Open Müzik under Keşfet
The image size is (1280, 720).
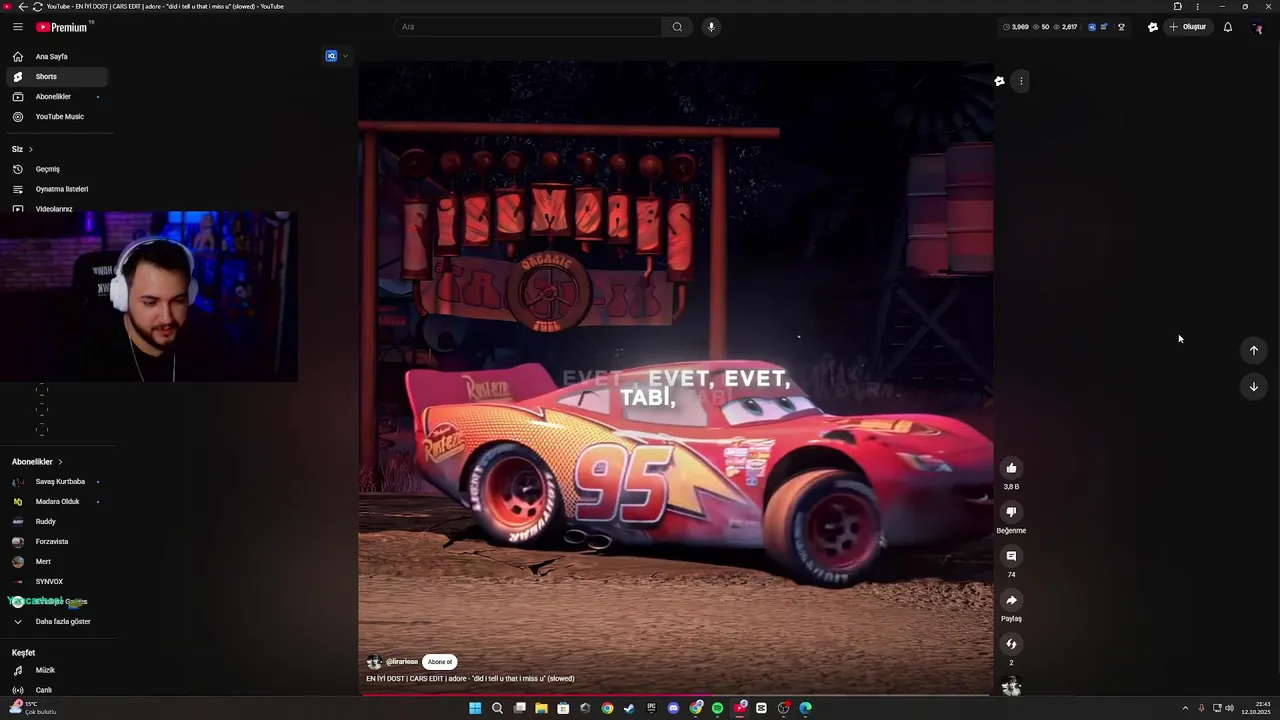coord(57,670)
